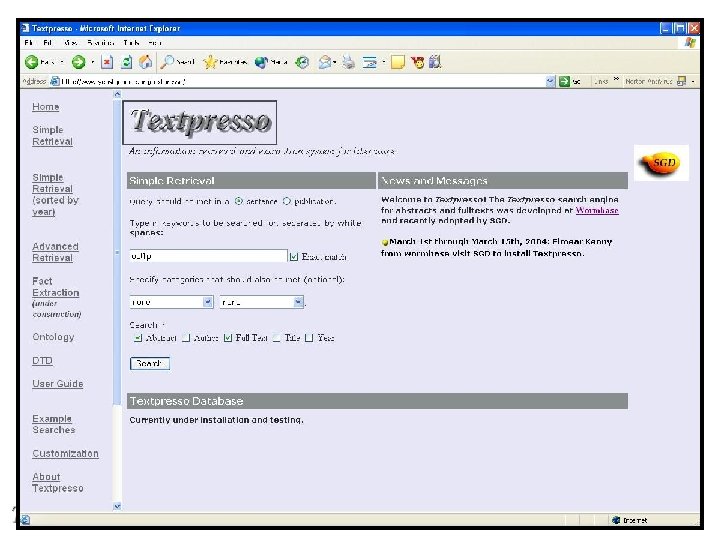Click the sidebar scroll down arrow

[117, 506]
